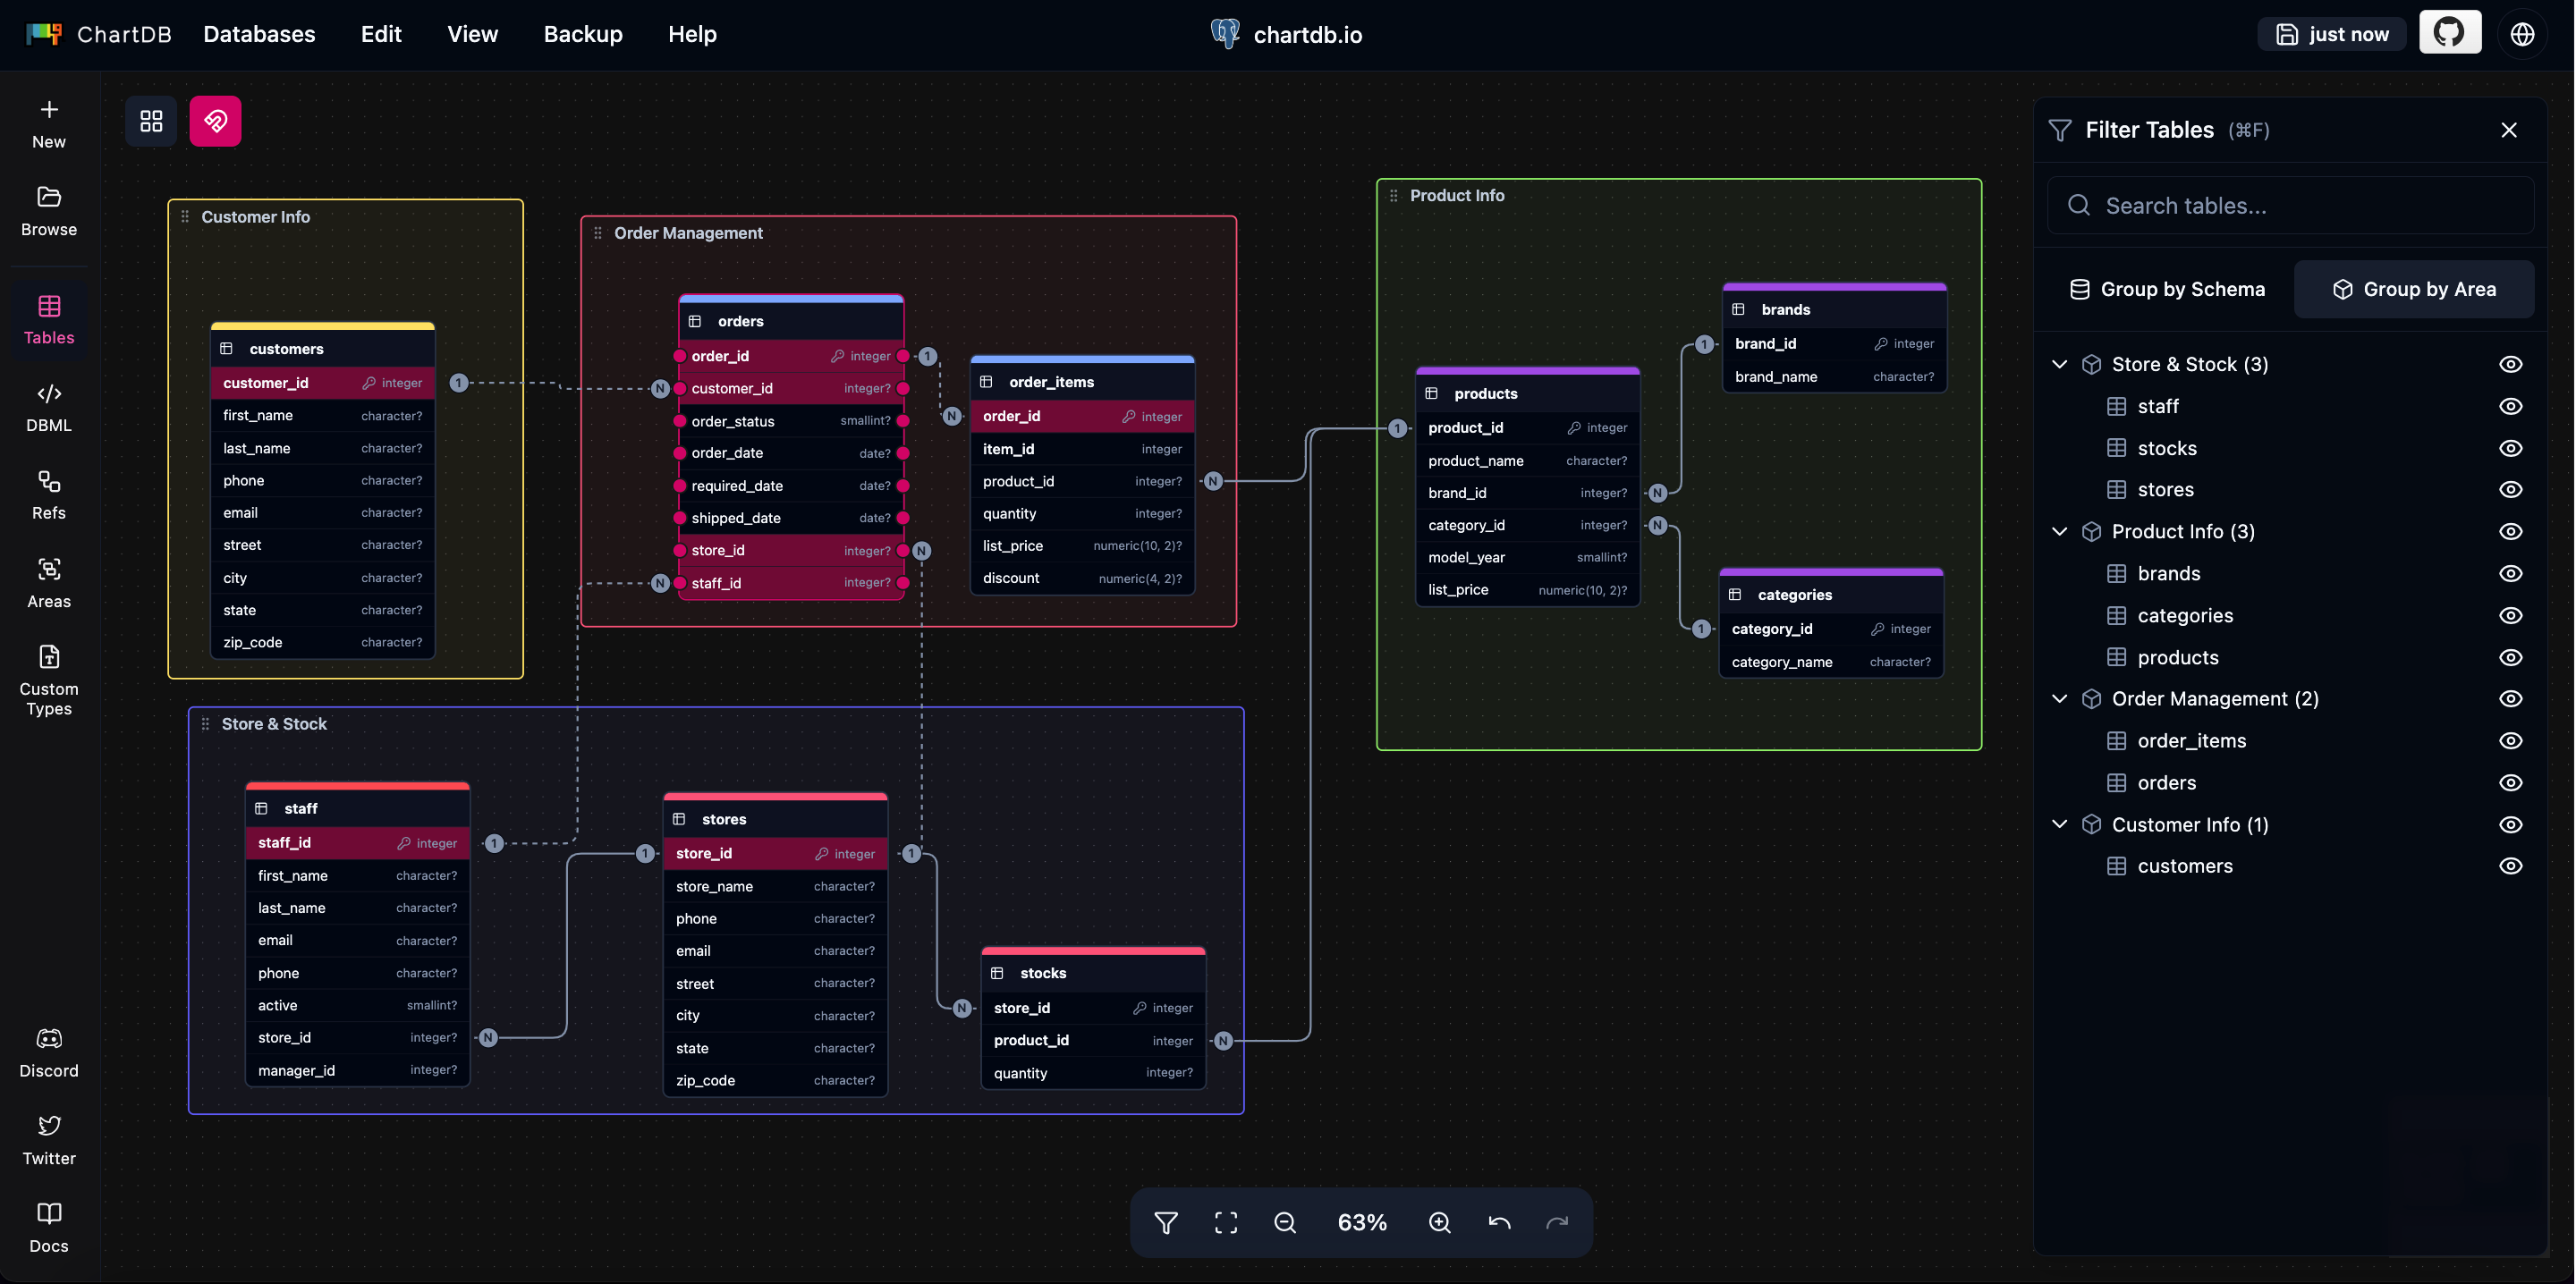Switch to Group by Schema
This screenshot has width=2576, height=1284.
[x=2166, y=289]
